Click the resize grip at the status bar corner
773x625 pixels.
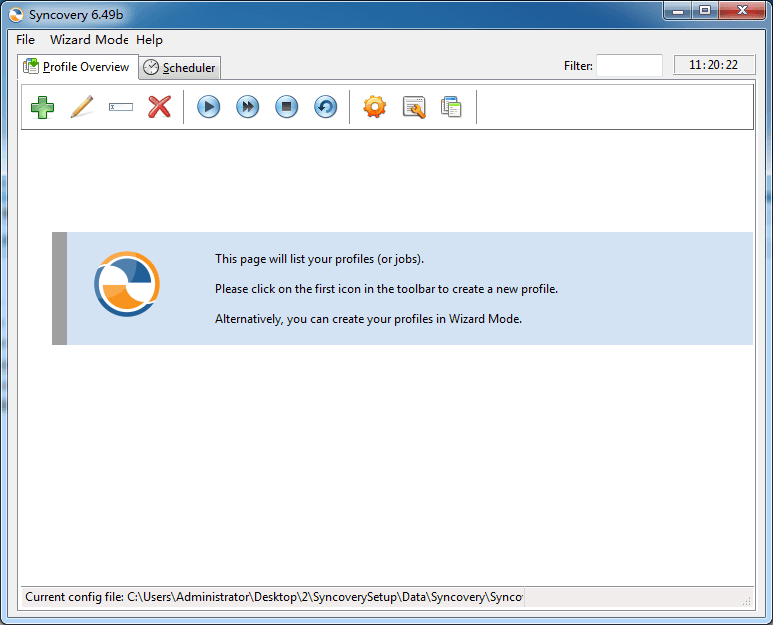(x=747, y=601)
